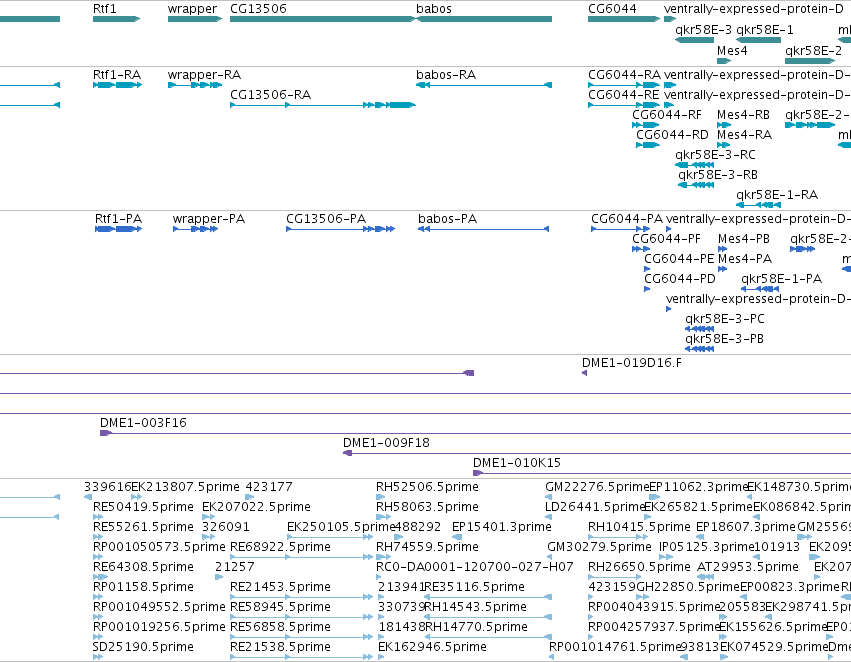This screenshot has height=662, width=851.
Task: Select the CG6044-RD transcript
Action: point(647,145)
